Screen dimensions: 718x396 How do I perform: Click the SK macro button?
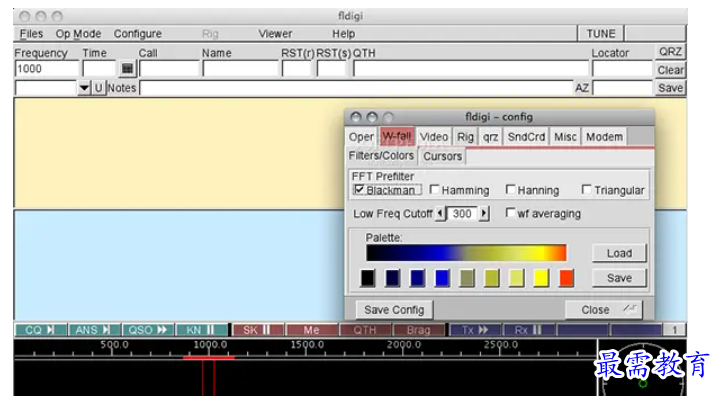tap(258, 330)
